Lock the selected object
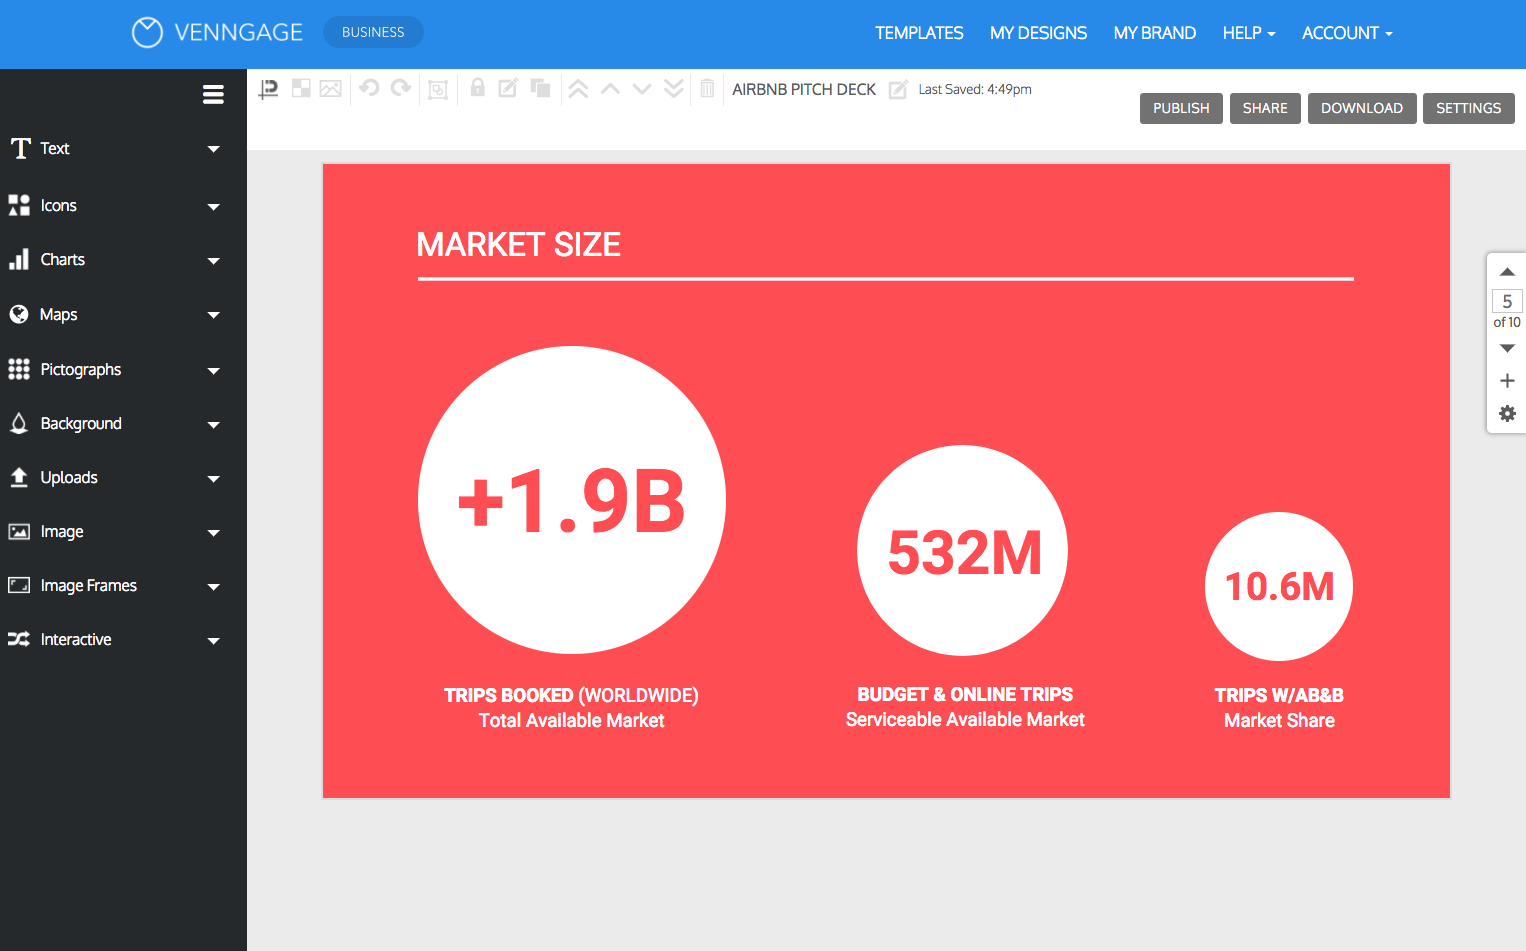This screenshot has height=951, width=1526. click(478, 88)
